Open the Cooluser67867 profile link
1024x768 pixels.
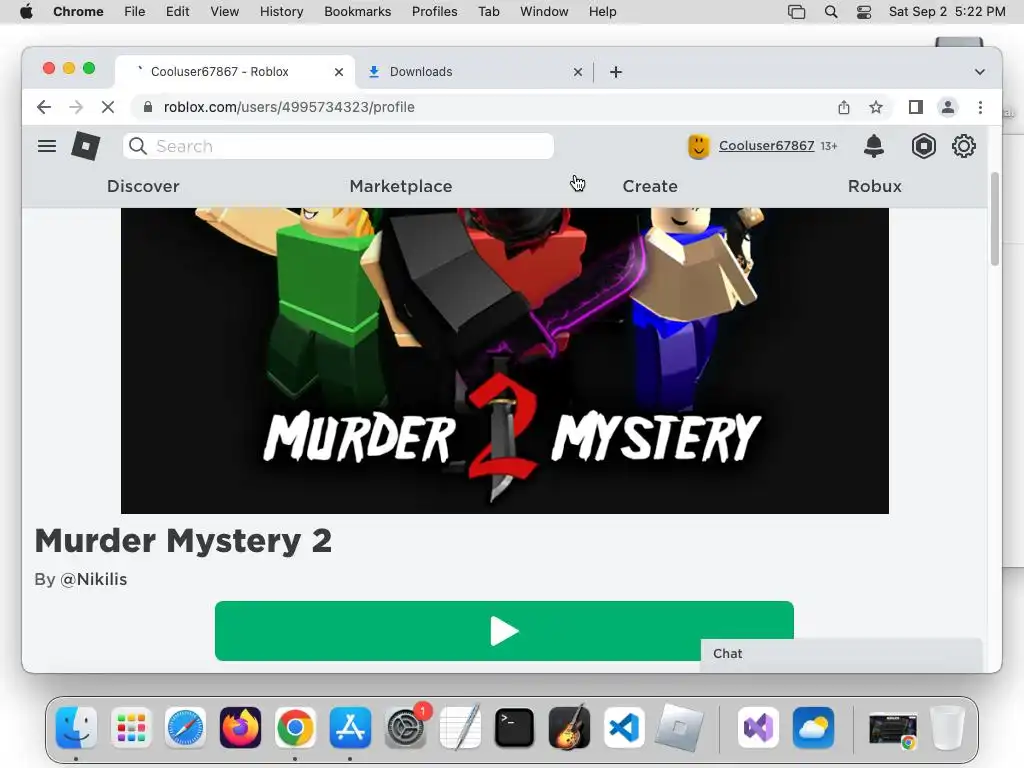click(x=766, y=146)
